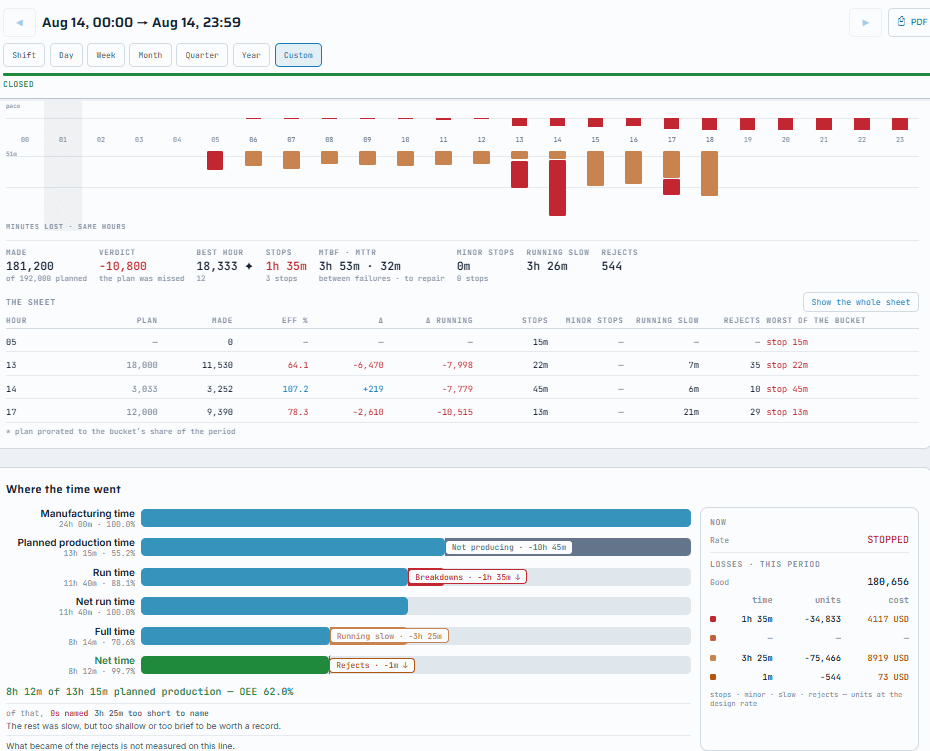
Task: Select the swatch beside 73 USD
Action: tap(713, 677)
